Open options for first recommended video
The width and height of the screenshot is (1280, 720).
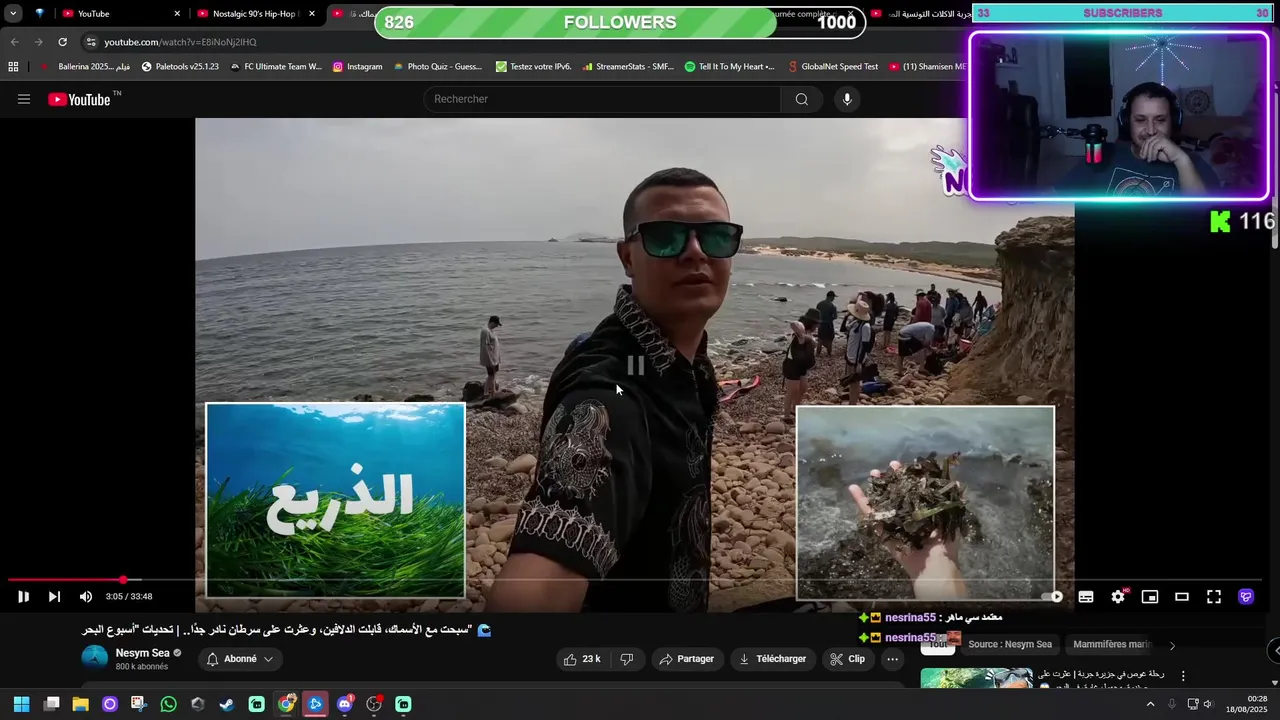click(1183, 676)
